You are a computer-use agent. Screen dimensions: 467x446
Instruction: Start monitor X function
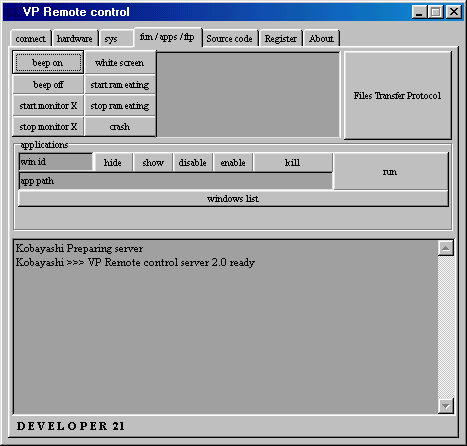(x=48, y=105)
